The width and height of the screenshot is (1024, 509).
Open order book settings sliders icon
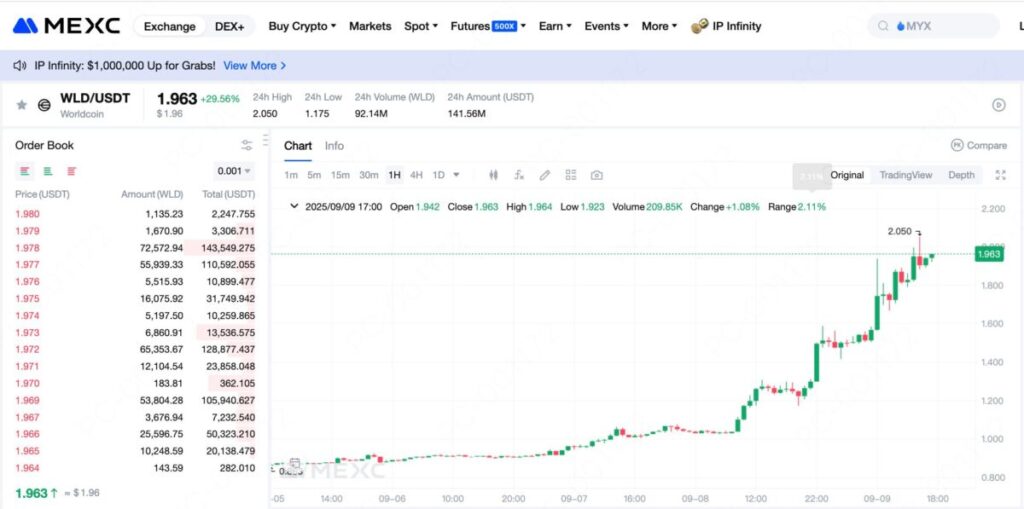[246, 145]
